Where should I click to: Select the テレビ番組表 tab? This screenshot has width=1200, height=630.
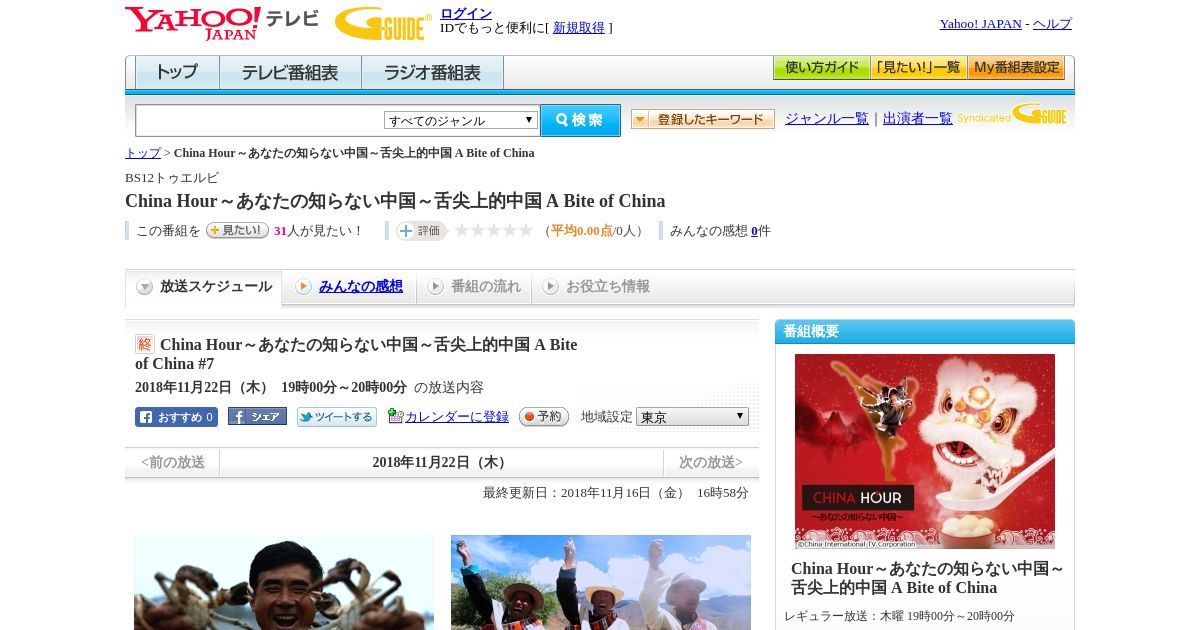290,73
